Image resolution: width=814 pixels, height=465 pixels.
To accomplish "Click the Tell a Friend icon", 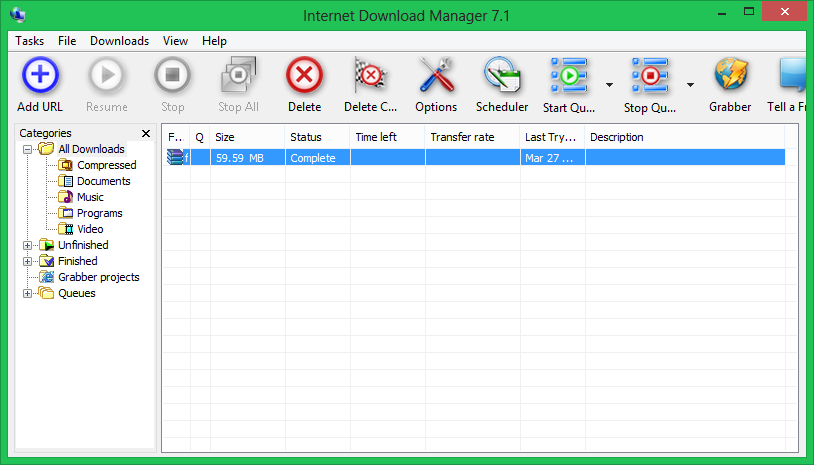I will [x=793, y=75].
